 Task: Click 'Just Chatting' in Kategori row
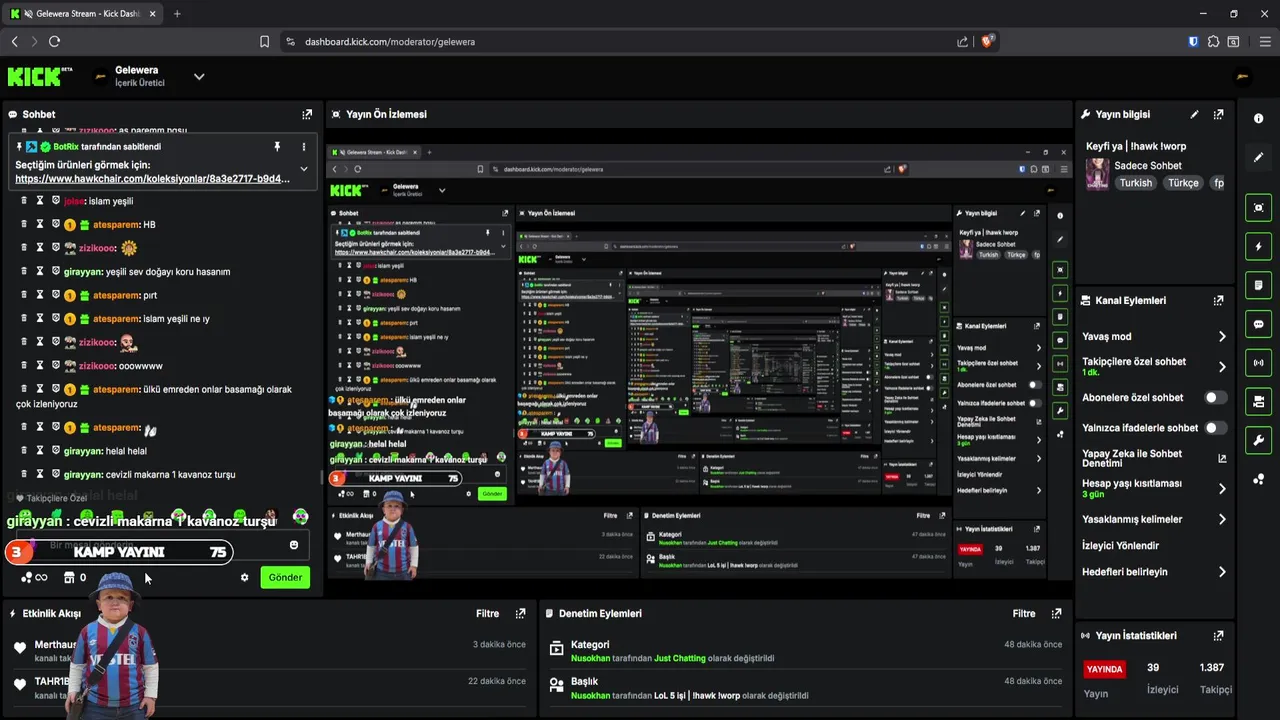point(679,659)
